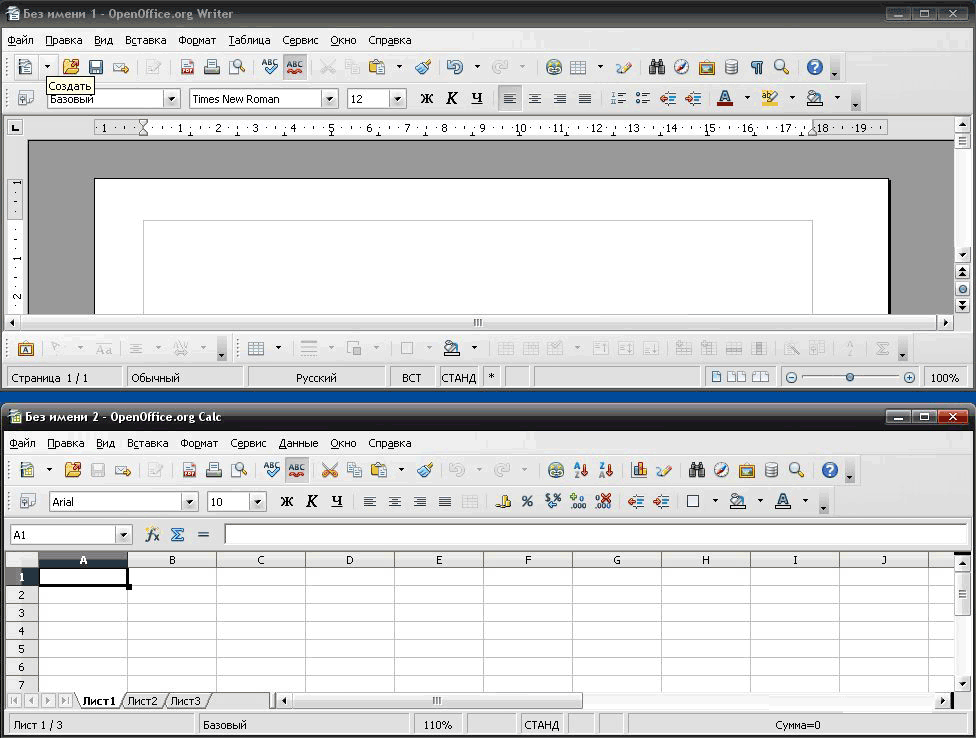976x738 pixels.
Task: Open the Navigator compass icon in Writer
Action: (x=682, y=67)
